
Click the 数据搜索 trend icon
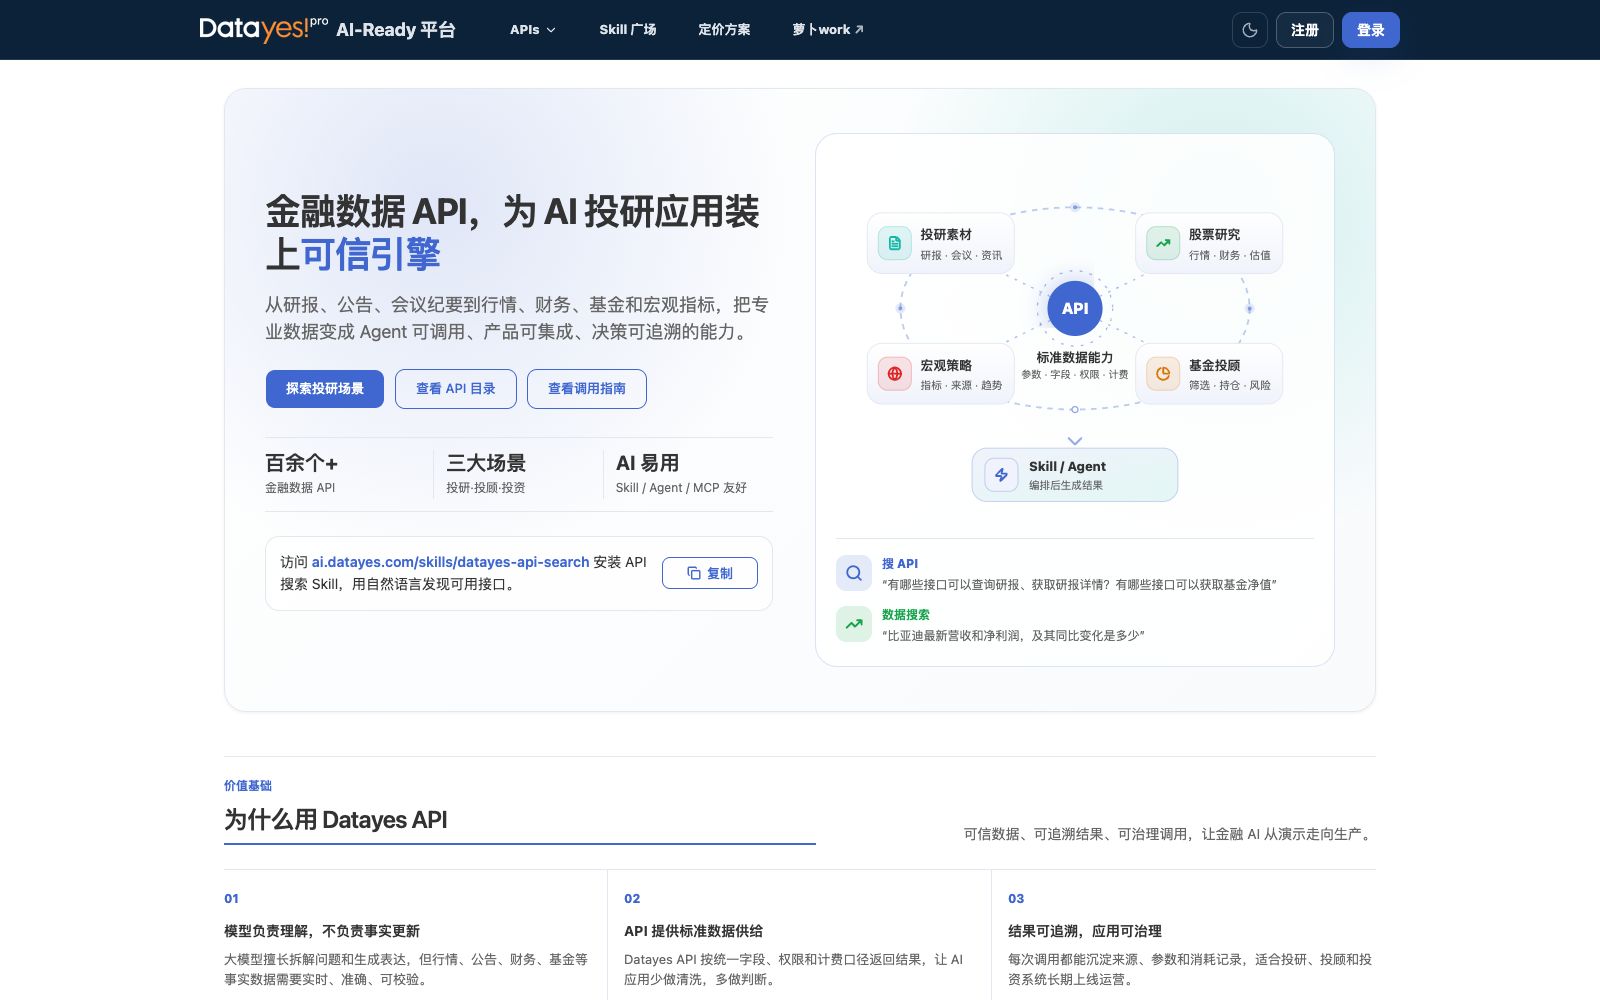(x=854, y=624)
